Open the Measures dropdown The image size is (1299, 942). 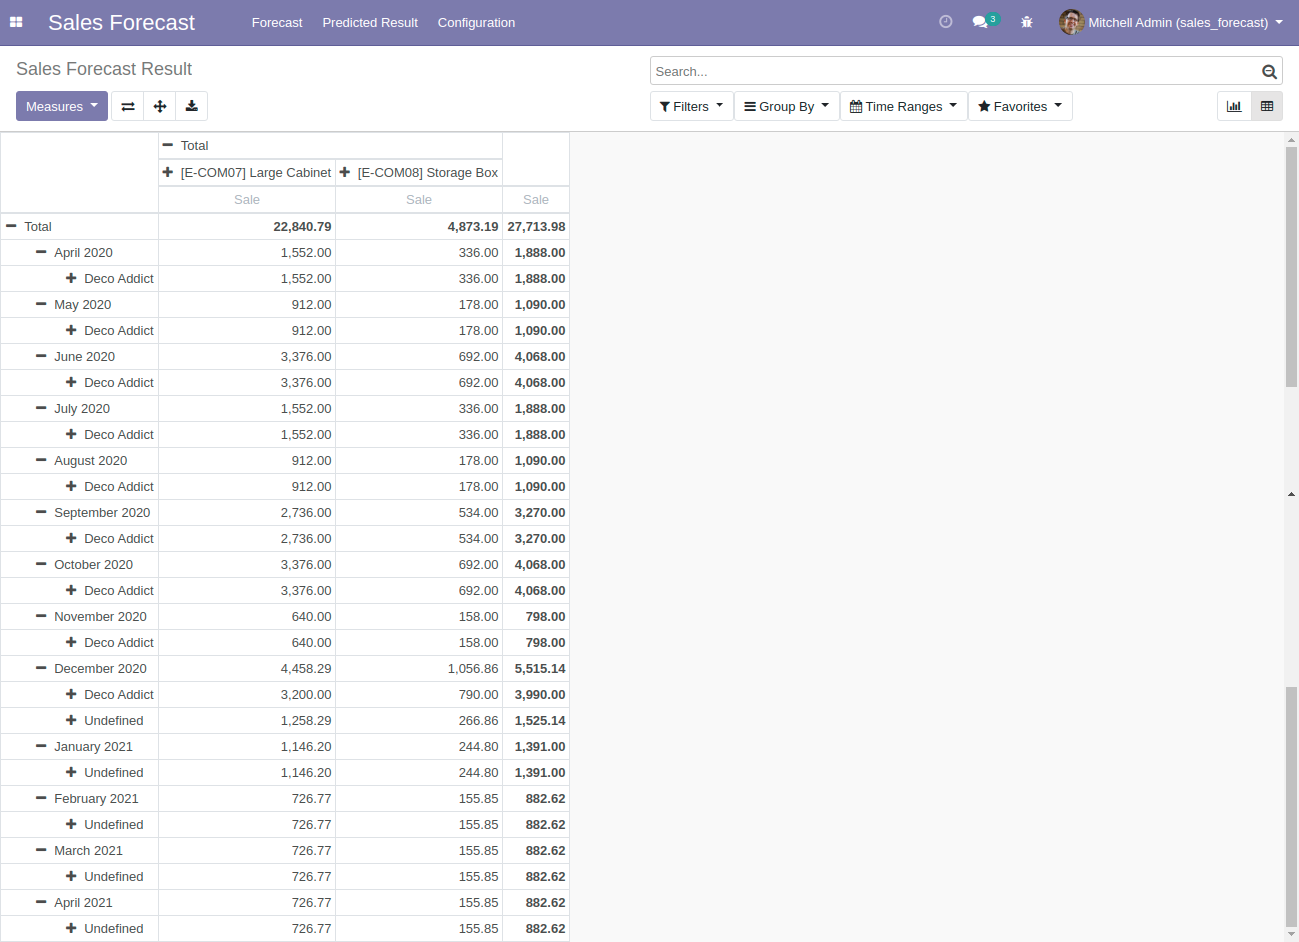(62, 106)
